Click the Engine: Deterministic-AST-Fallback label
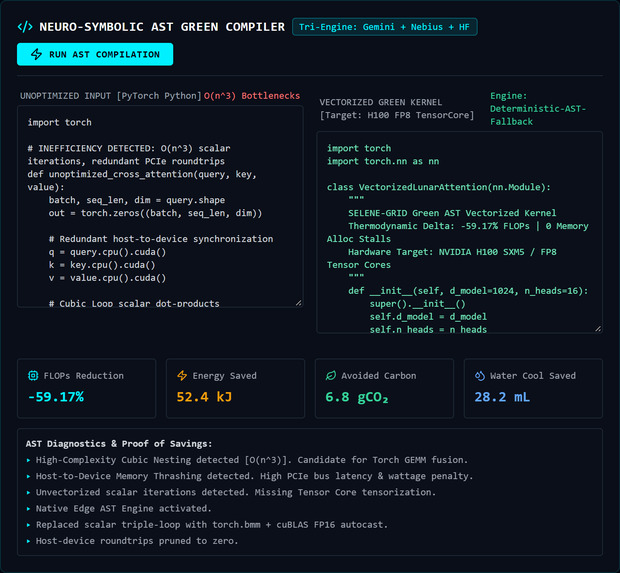Screen dimensions: 620x573 coord(538,108)
